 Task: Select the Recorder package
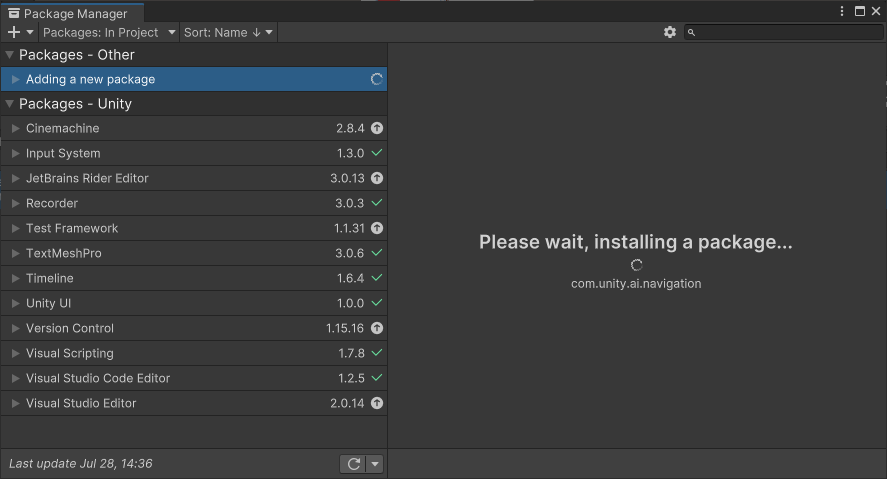[x=194, y=203]
